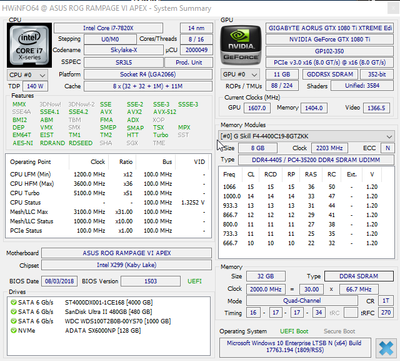The width and height of the screenshot is (400, 361).
Task: Select the 1066 frequency row in timing table
Action: pos(300,187)
